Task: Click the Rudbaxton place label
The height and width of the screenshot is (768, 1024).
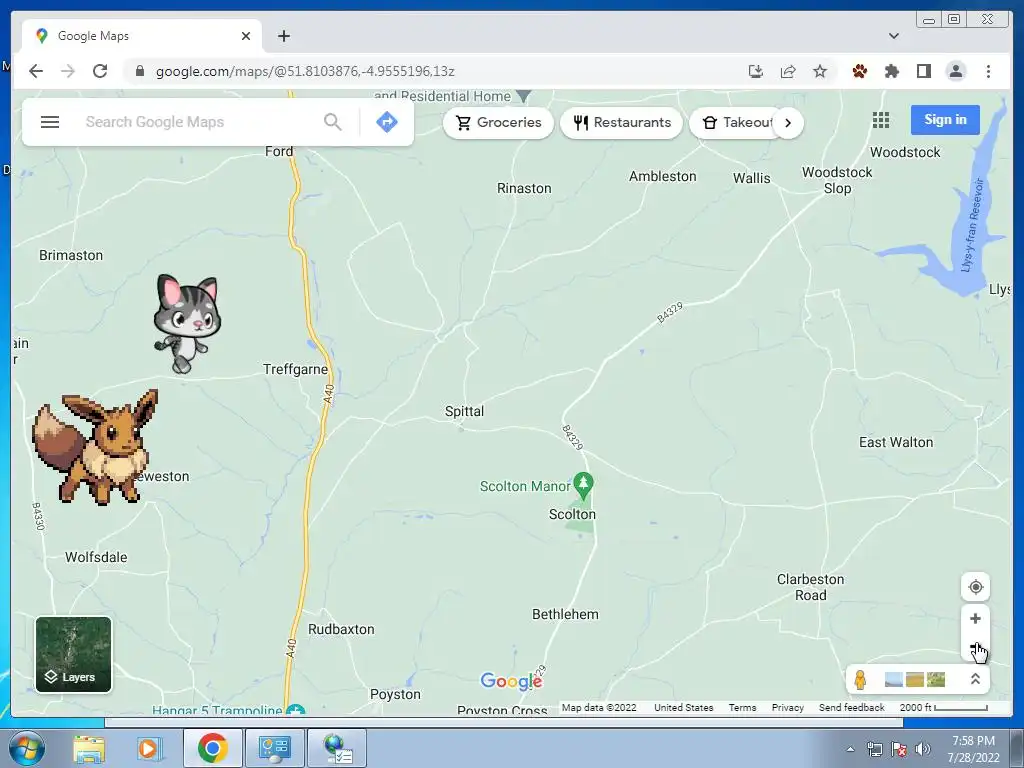Action: (x=341, y=630)
